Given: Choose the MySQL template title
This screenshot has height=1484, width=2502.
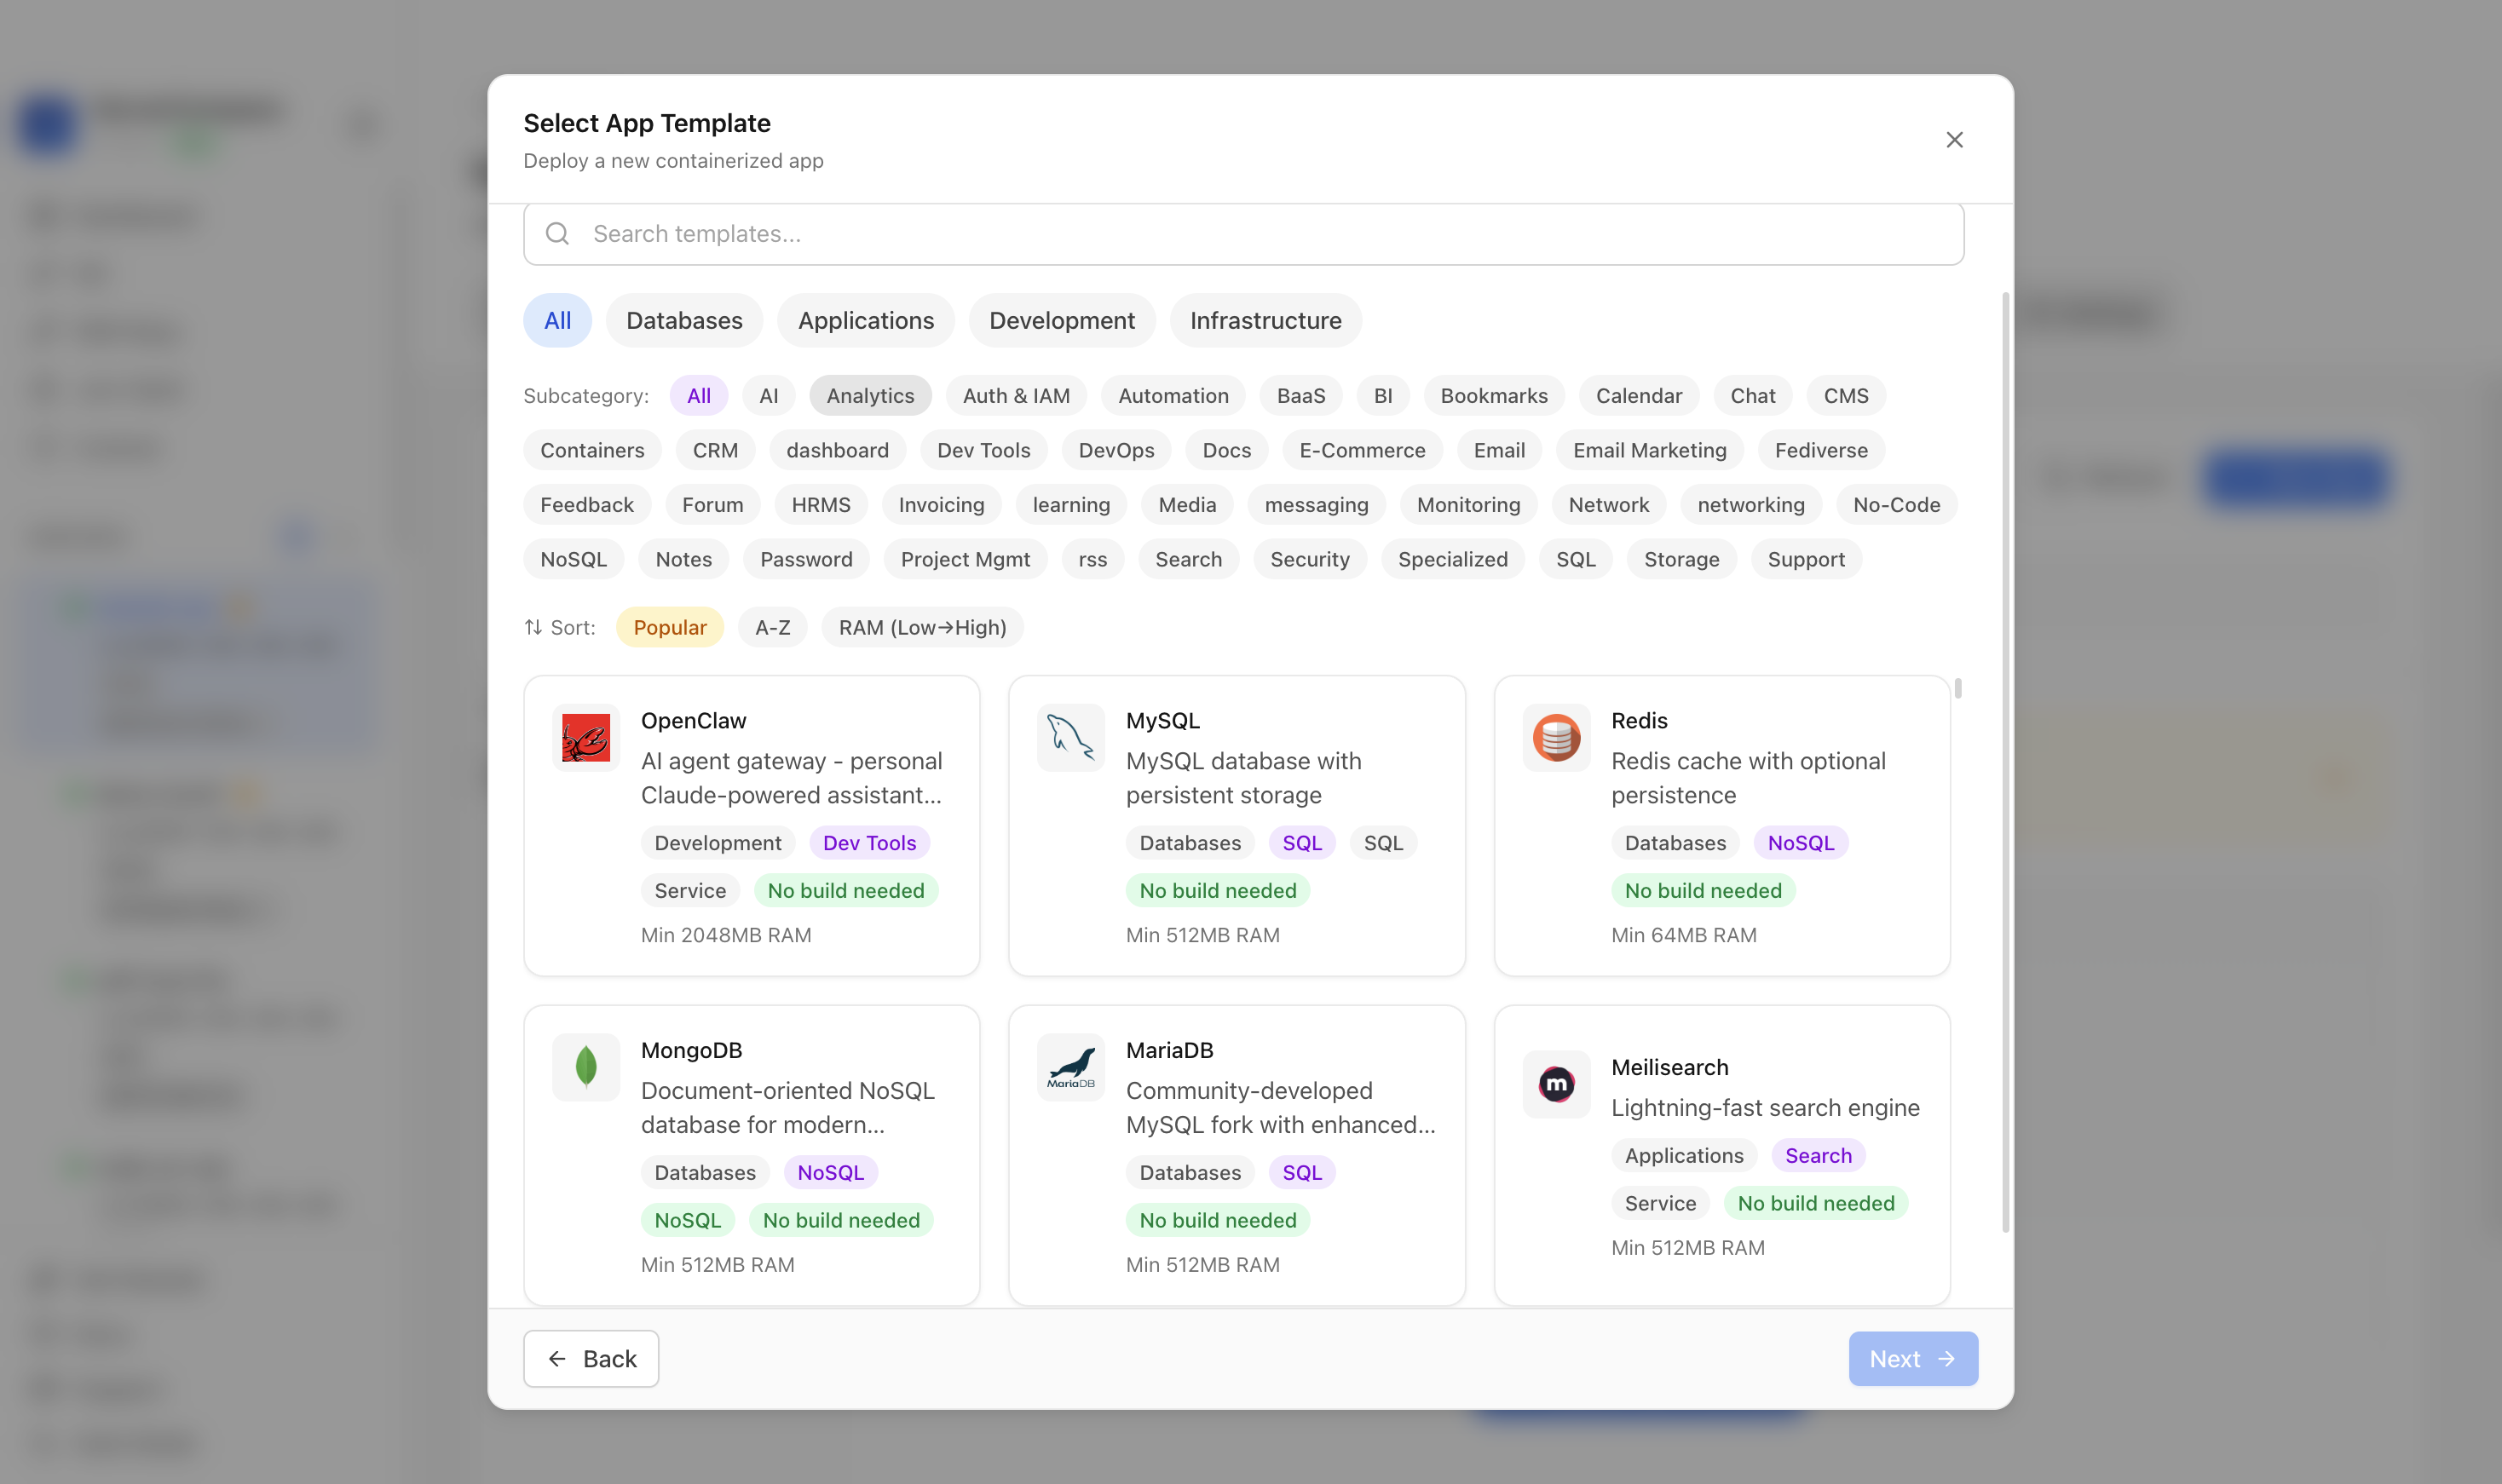Looking at the screenshot, I should tap(1162, 721).
